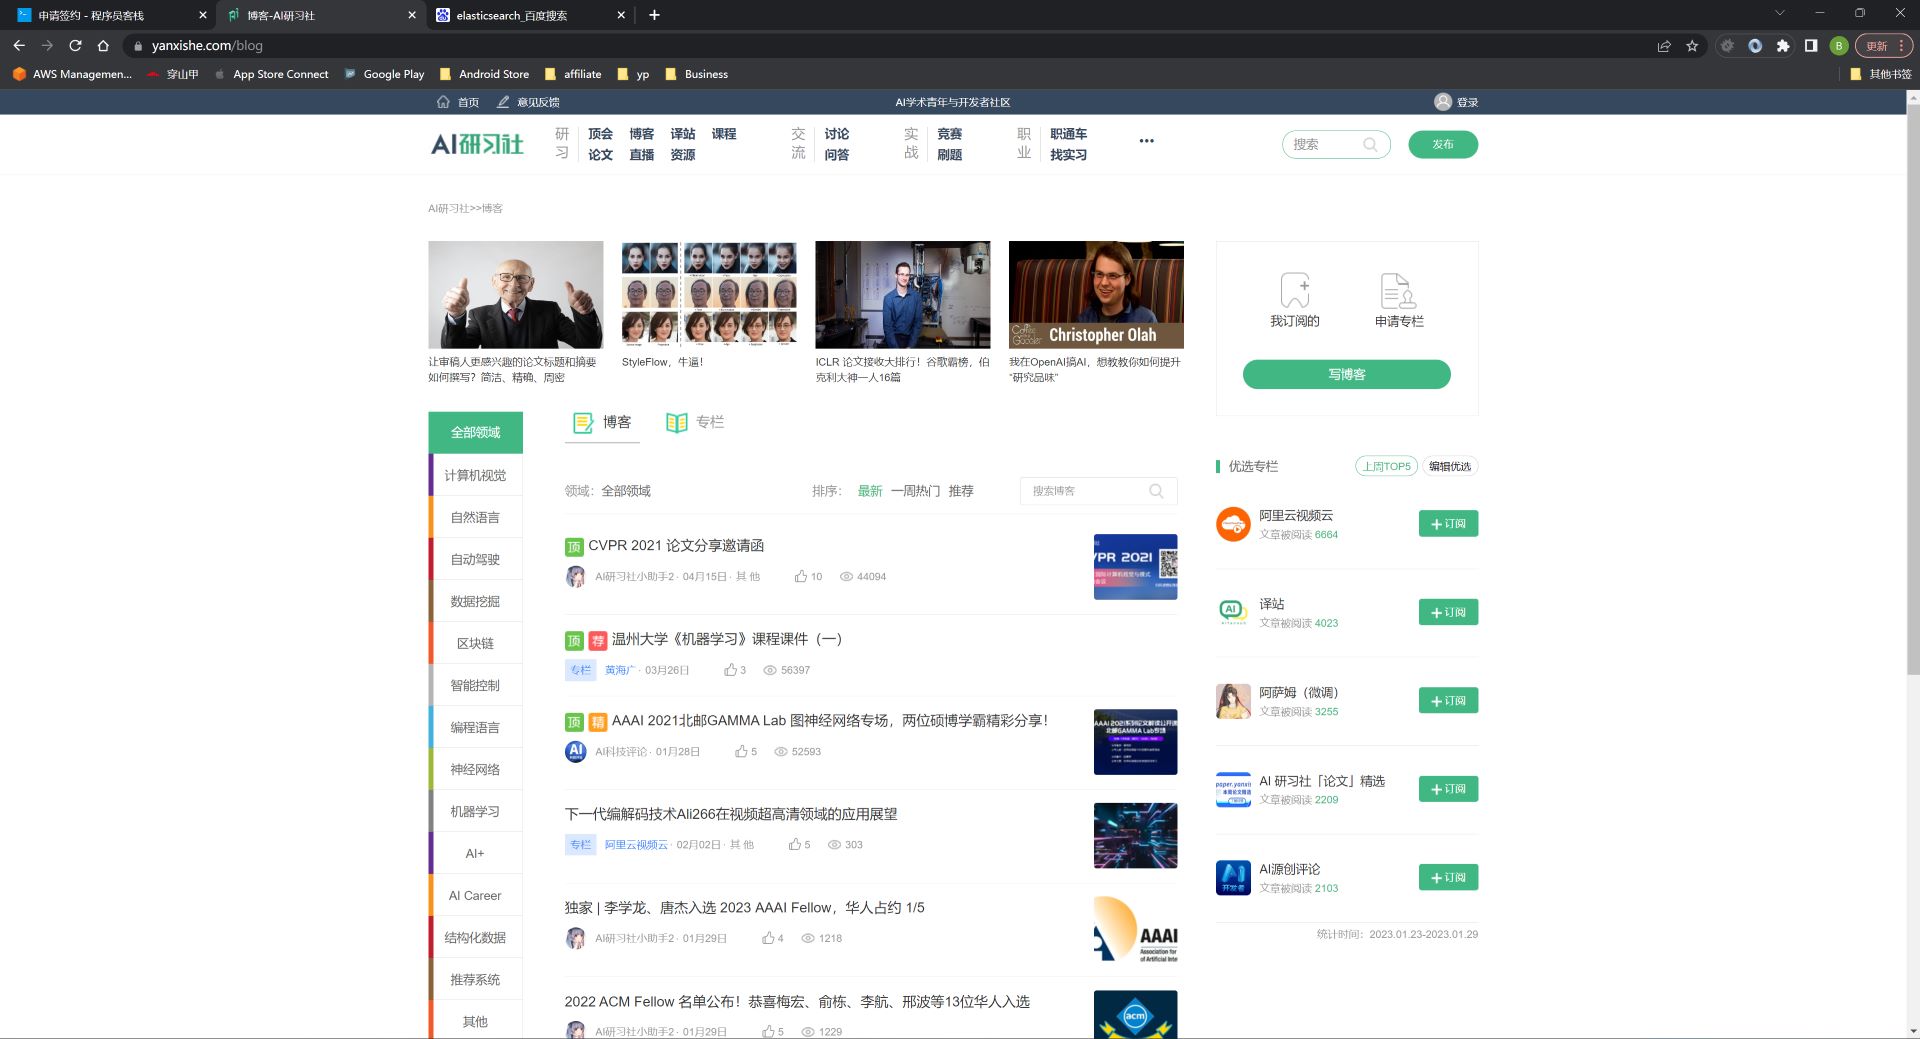Open the three-dots more menu in navigation
The image size is (1920, 1039).
pos(1146,141)
